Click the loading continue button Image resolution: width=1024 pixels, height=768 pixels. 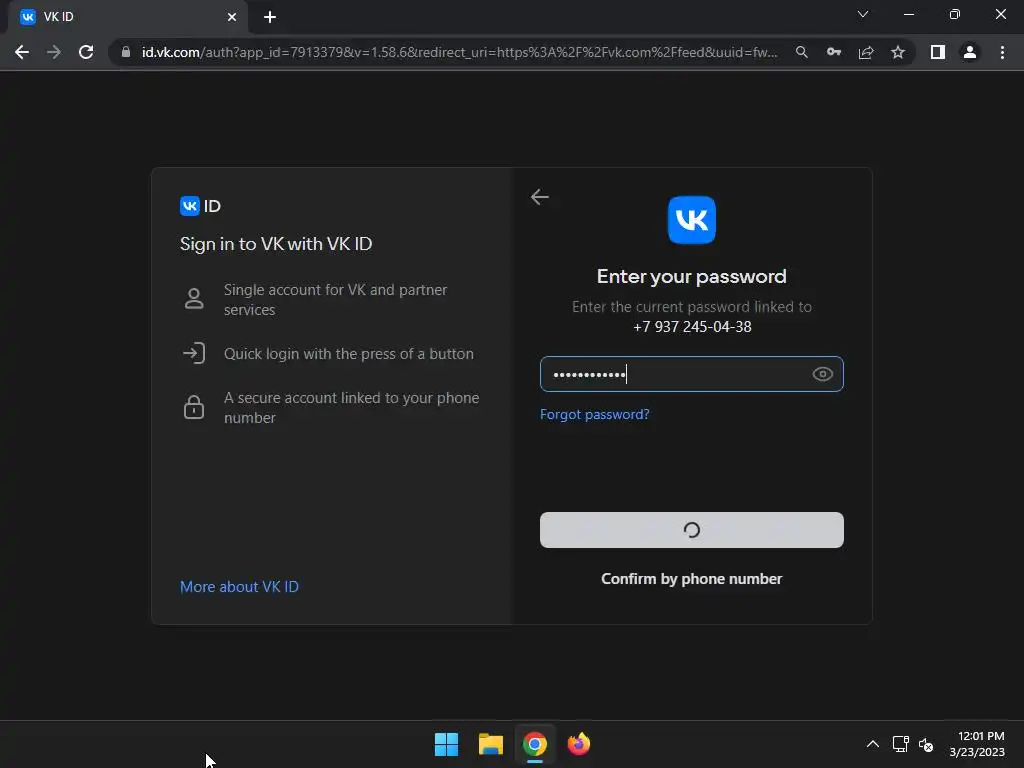692,530
